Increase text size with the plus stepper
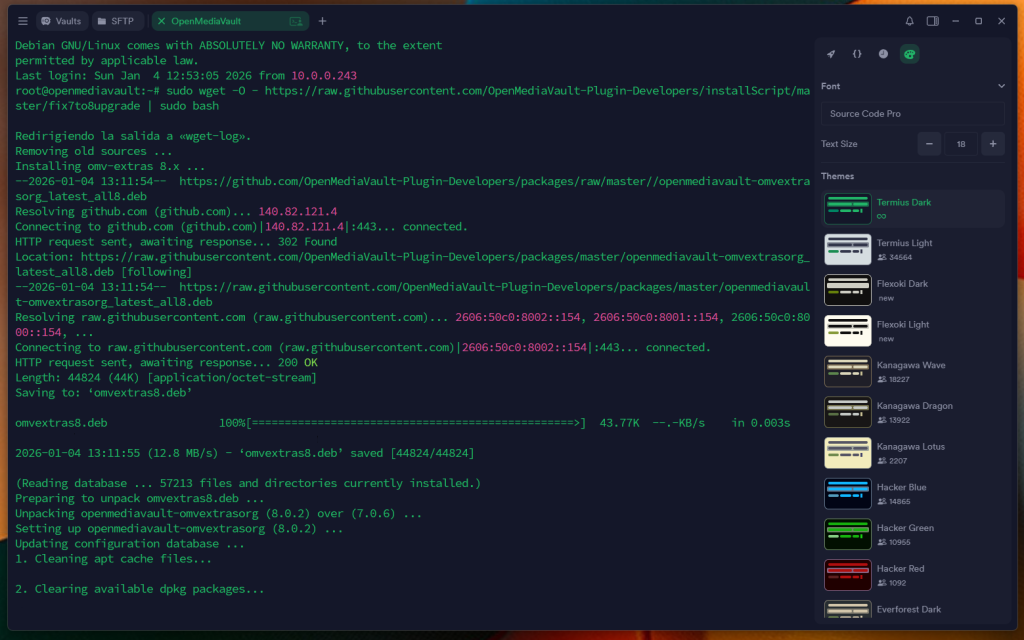This screenshot has width=1024, height=640. click(992, 144)
